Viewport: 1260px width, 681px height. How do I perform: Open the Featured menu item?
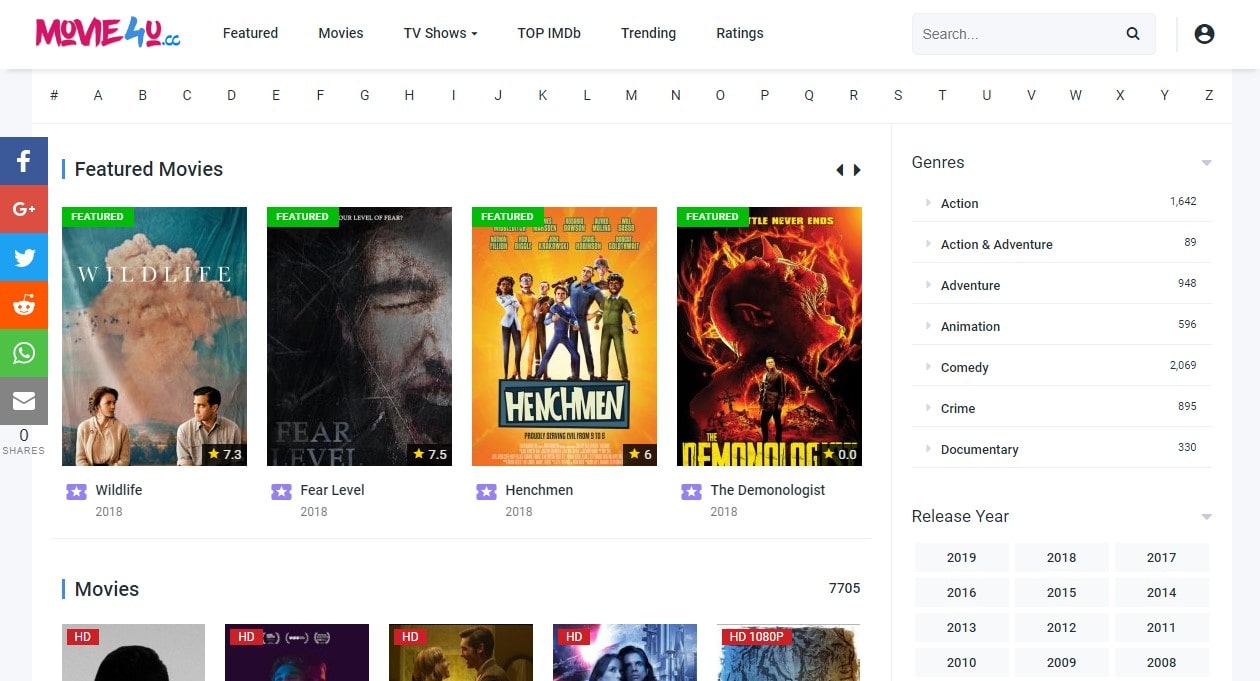click(250, 33)
